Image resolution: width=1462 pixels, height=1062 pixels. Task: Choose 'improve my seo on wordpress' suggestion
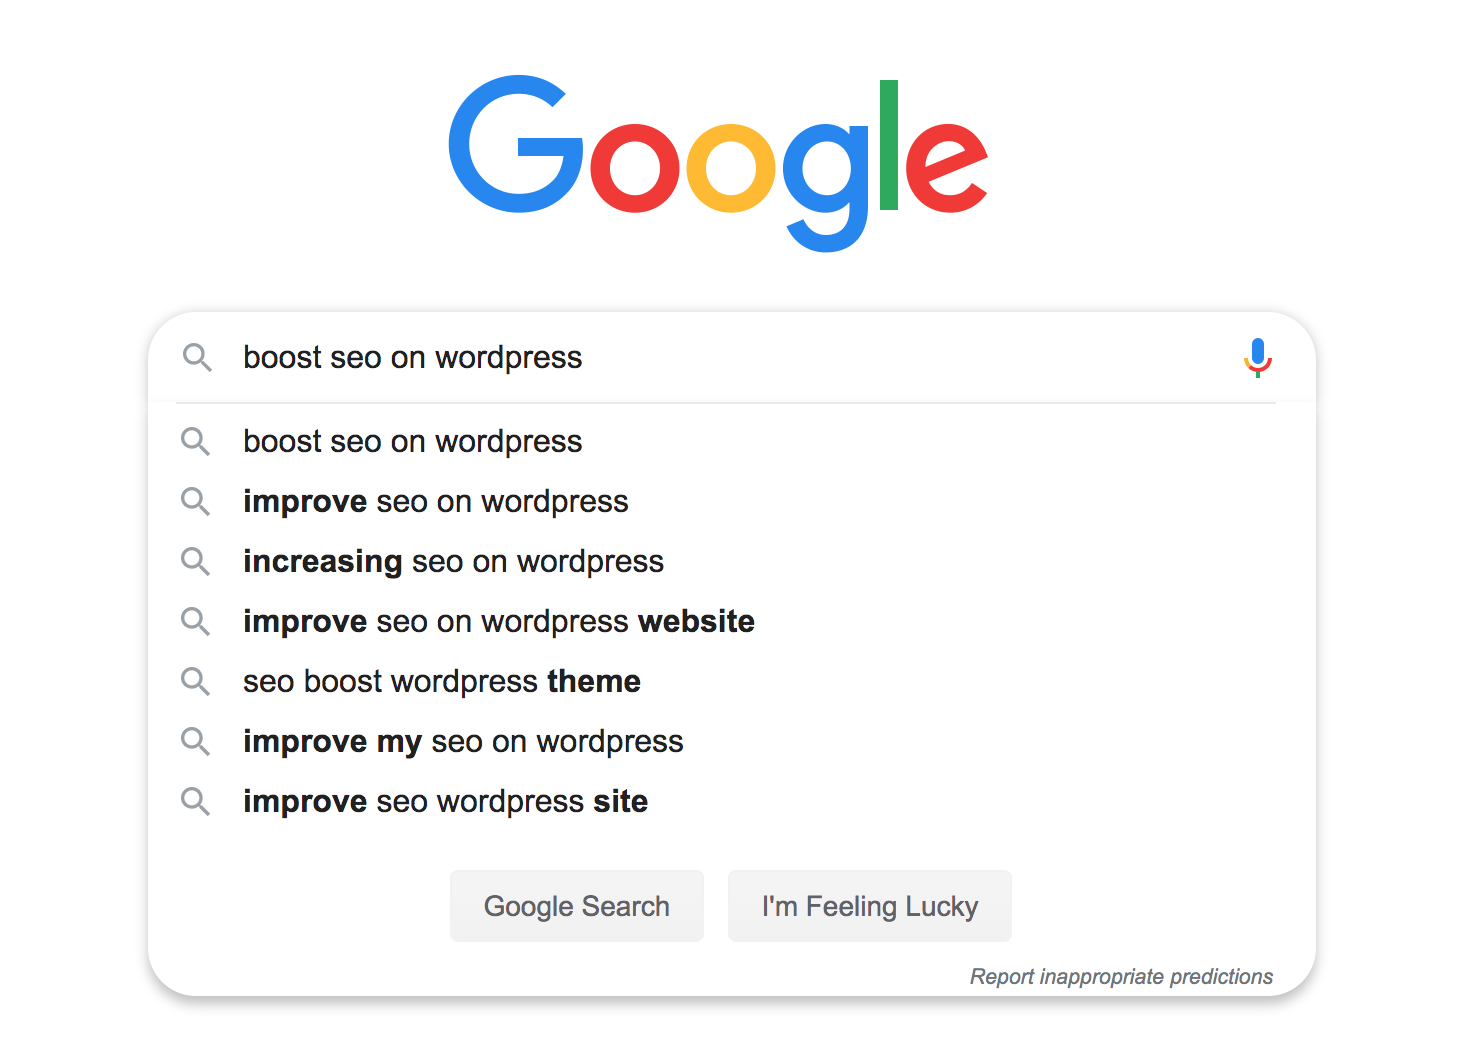point(731,741)
